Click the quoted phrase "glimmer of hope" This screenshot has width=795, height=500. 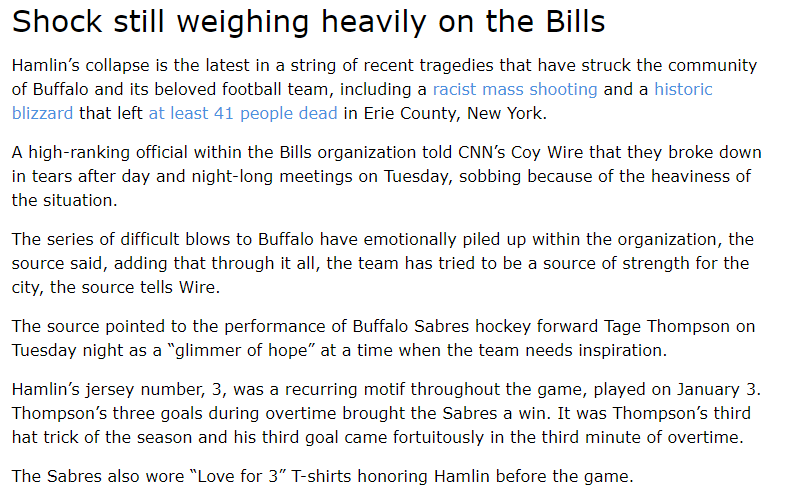(241, 350)
